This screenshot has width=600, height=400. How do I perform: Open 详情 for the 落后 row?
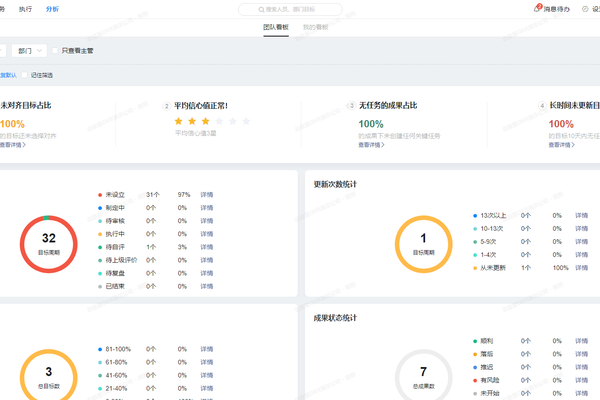click(581, 354)
